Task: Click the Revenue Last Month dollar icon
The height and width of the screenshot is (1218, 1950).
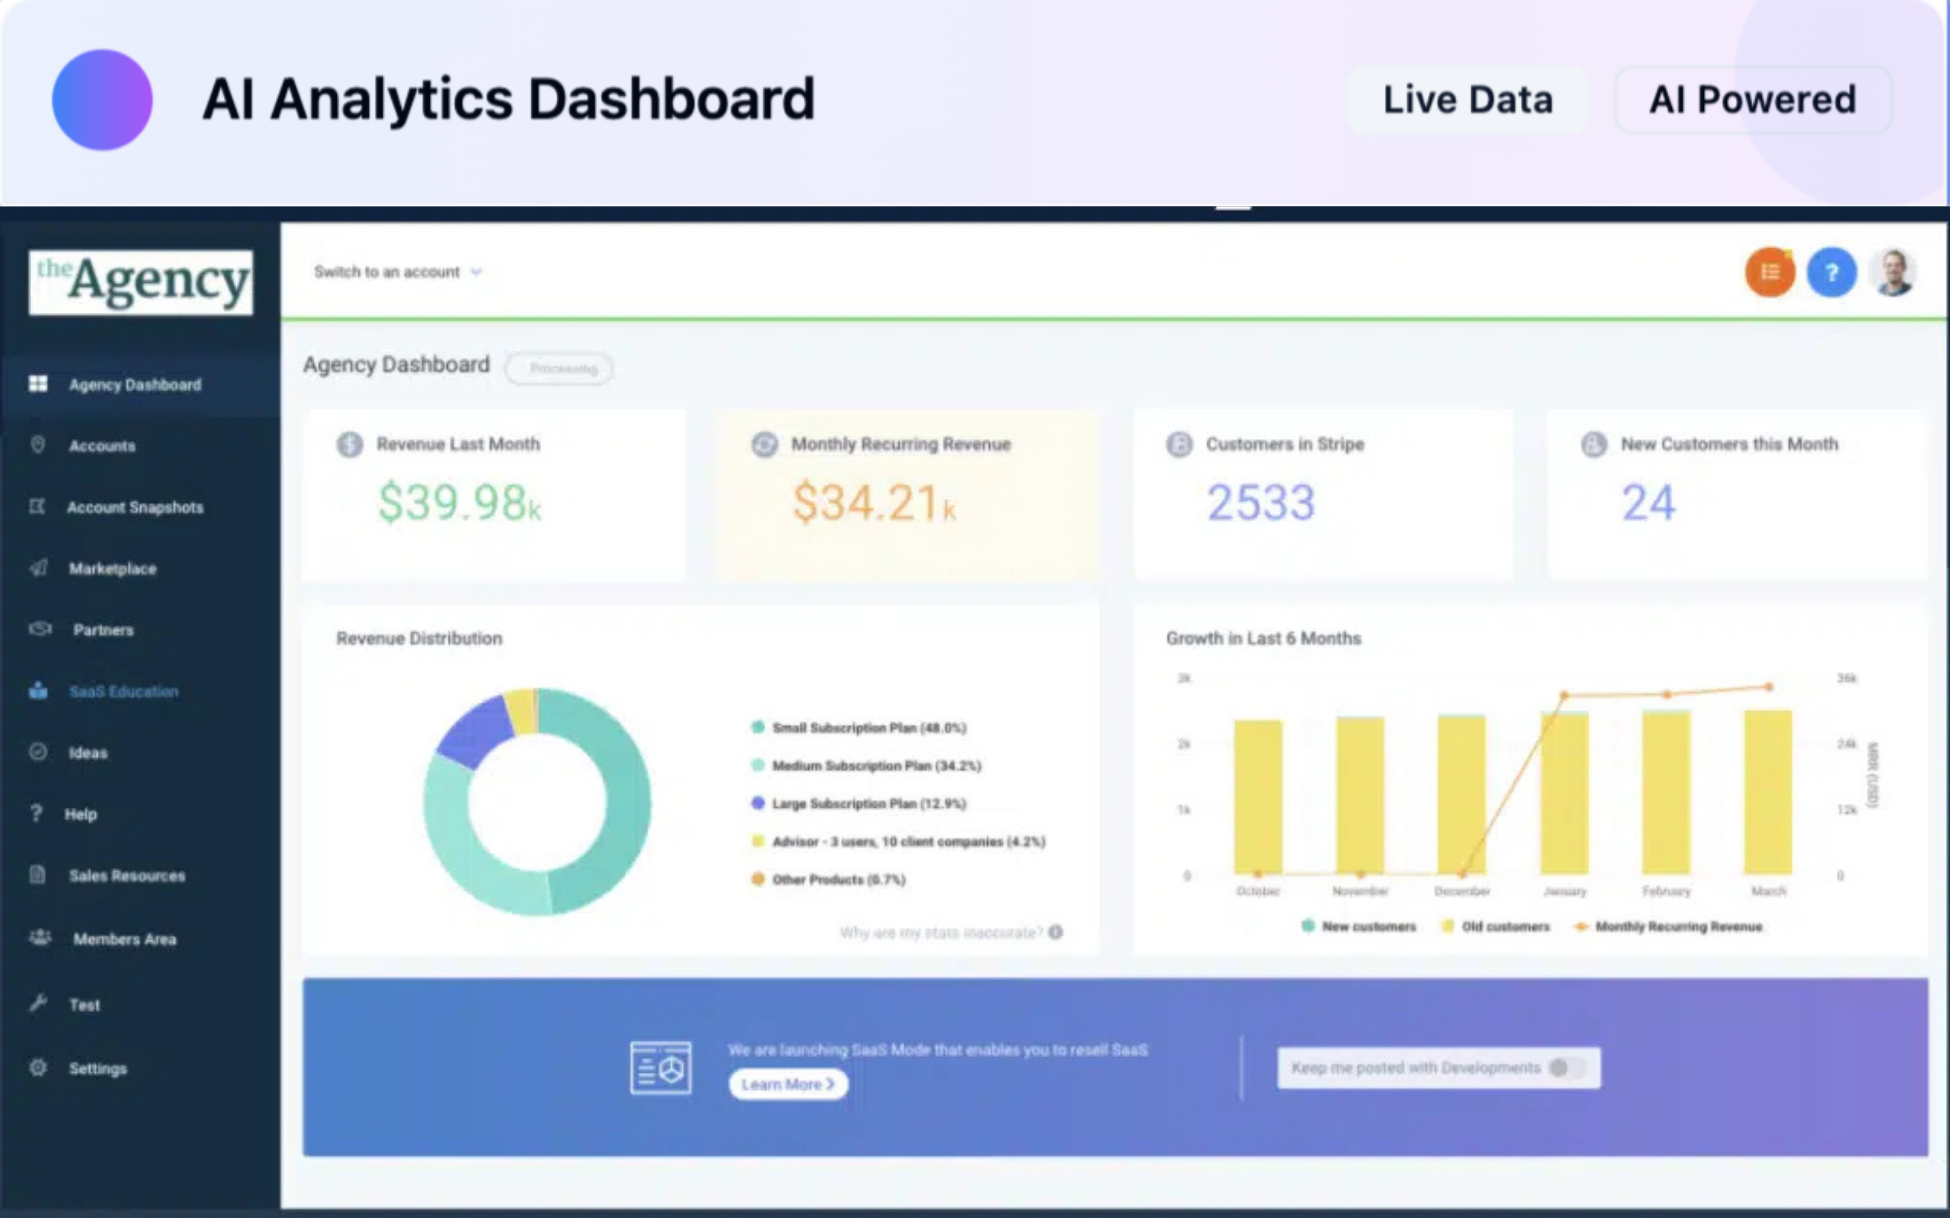Action: click(349, 444)
